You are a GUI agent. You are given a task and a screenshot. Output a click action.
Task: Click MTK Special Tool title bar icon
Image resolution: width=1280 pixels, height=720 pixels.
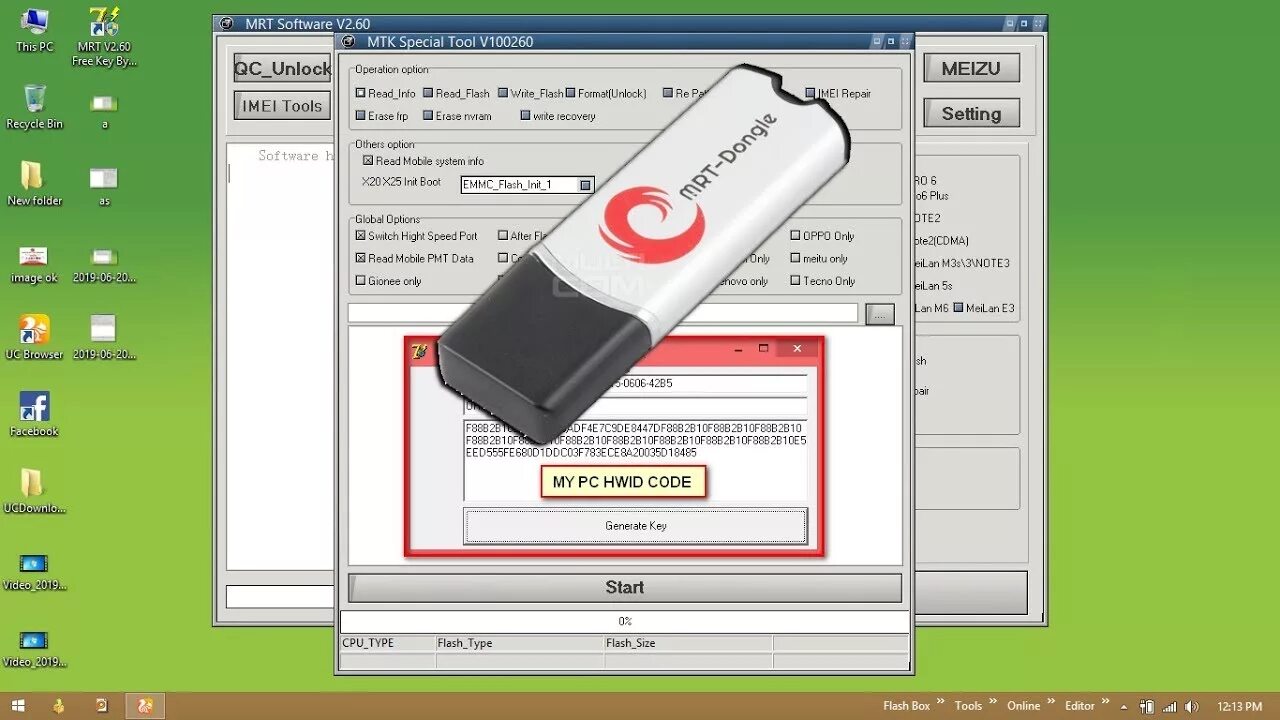point(348,41)
